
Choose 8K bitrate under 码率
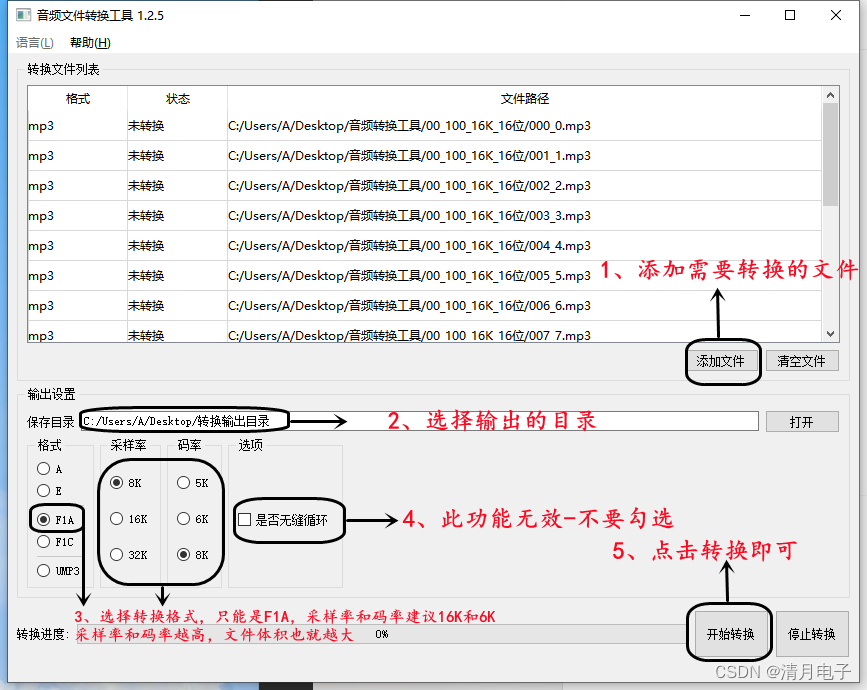point(193,555)
